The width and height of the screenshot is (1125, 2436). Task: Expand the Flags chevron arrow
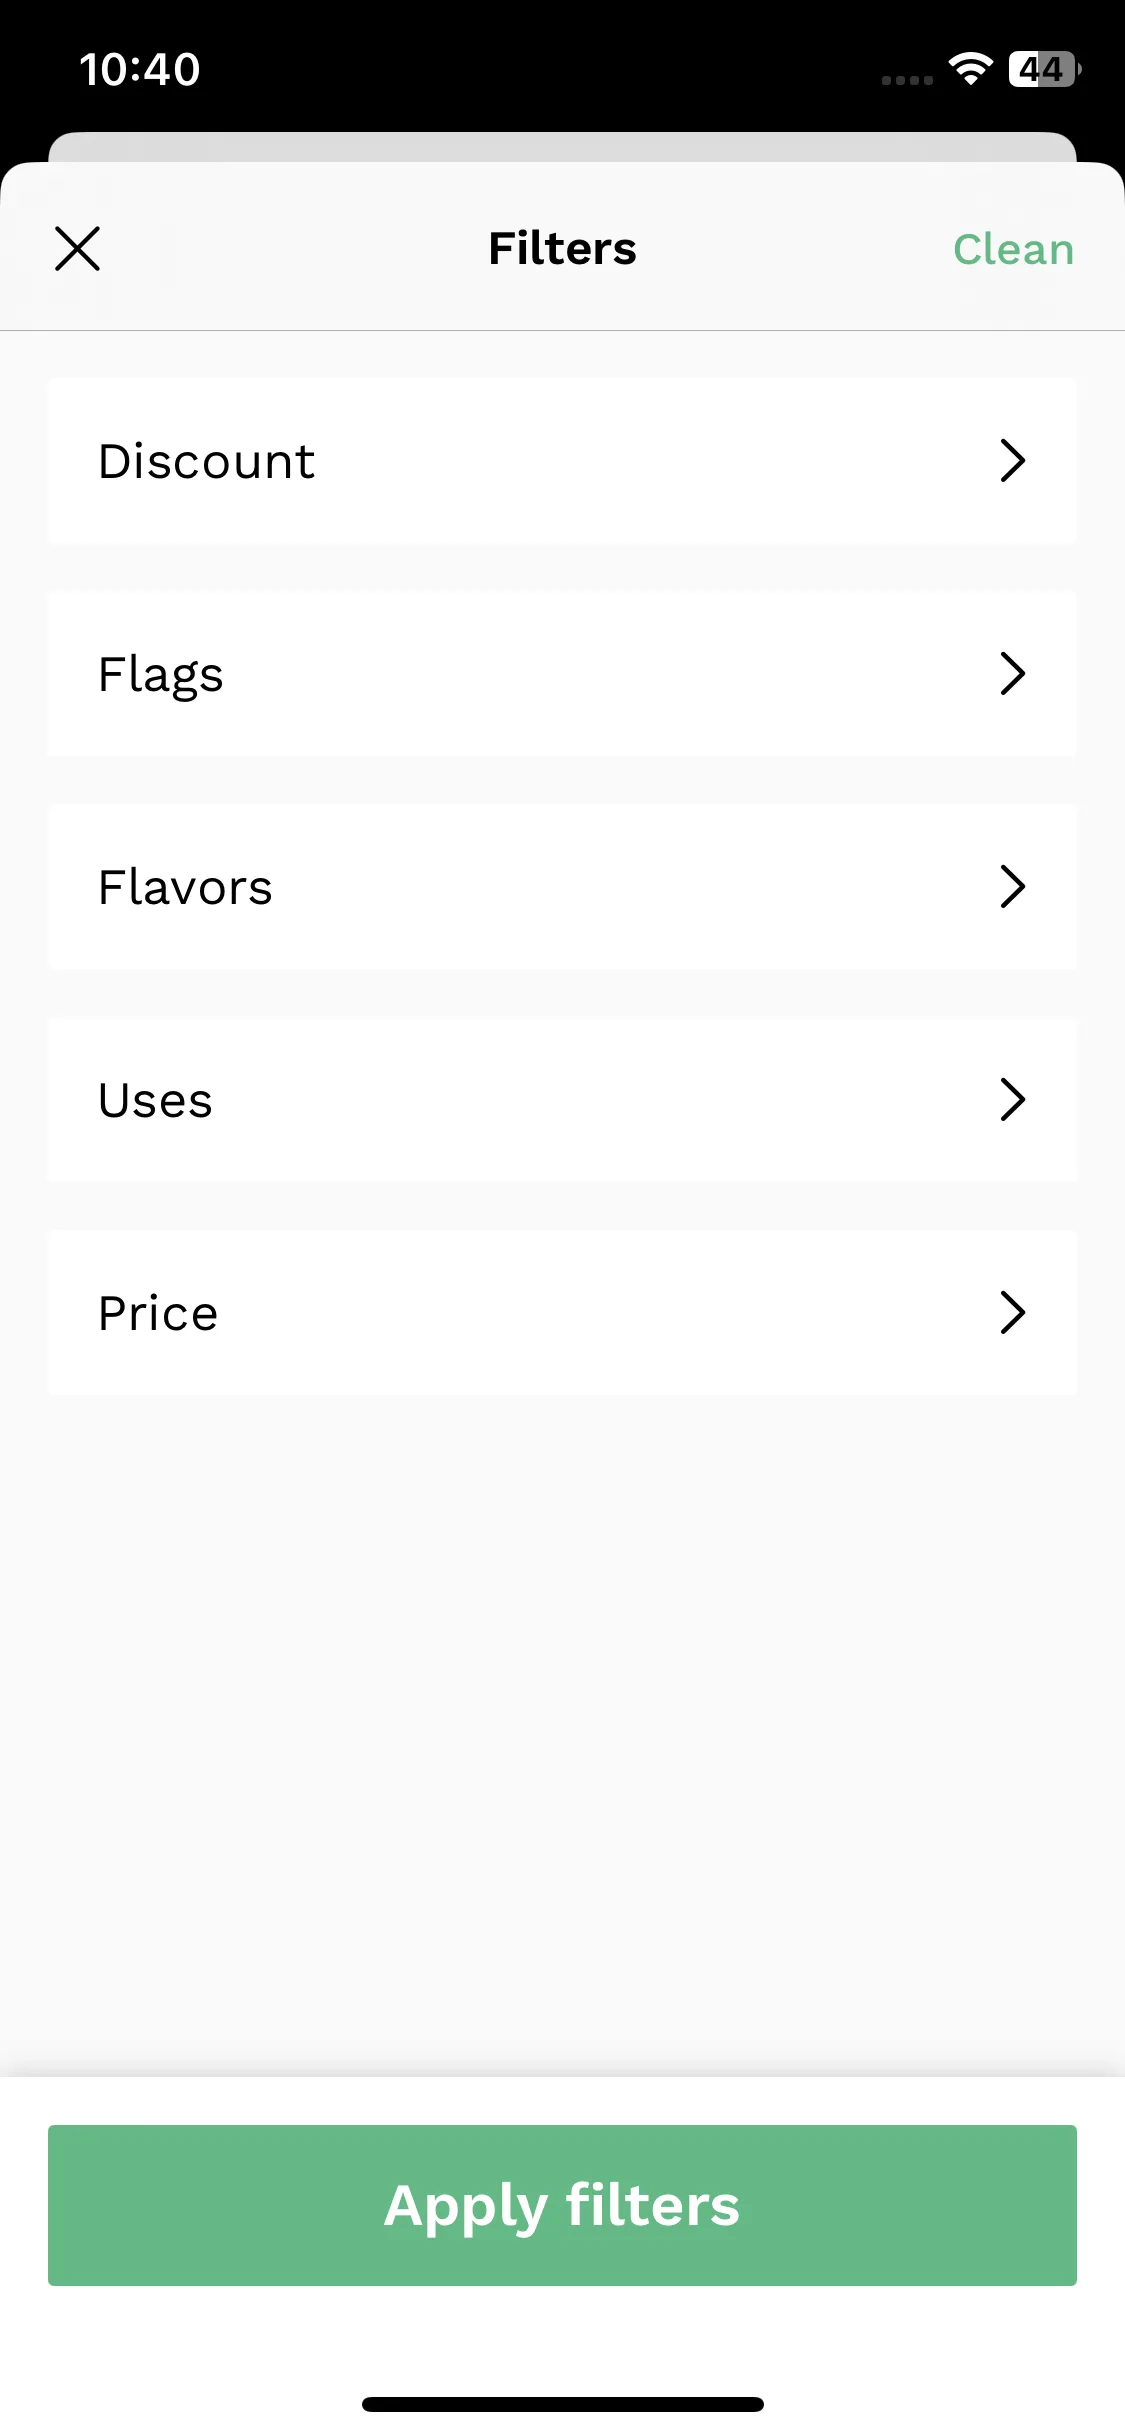point(1013,674)
